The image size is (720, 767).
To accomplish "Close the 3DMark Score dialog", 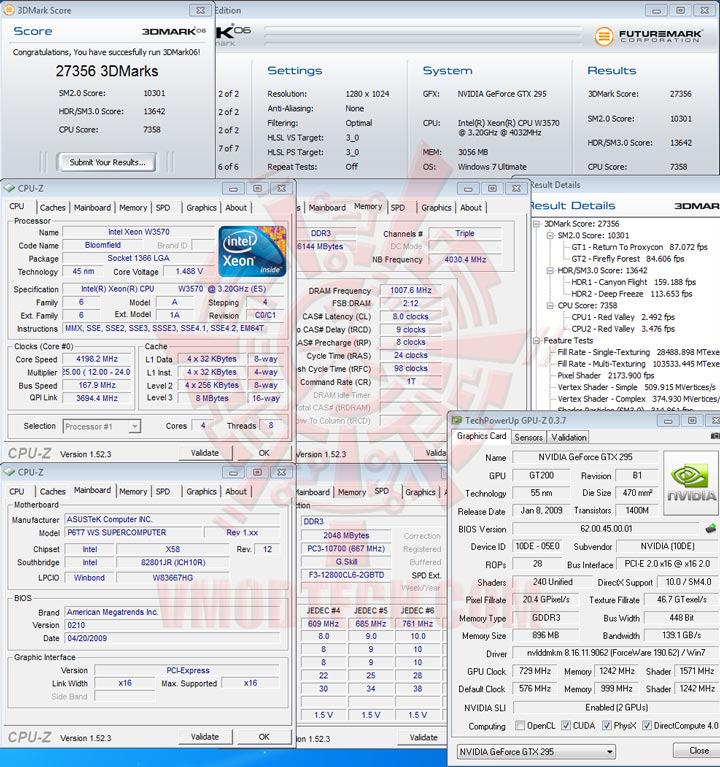I will pyautogui.click(x=201, y=10).
